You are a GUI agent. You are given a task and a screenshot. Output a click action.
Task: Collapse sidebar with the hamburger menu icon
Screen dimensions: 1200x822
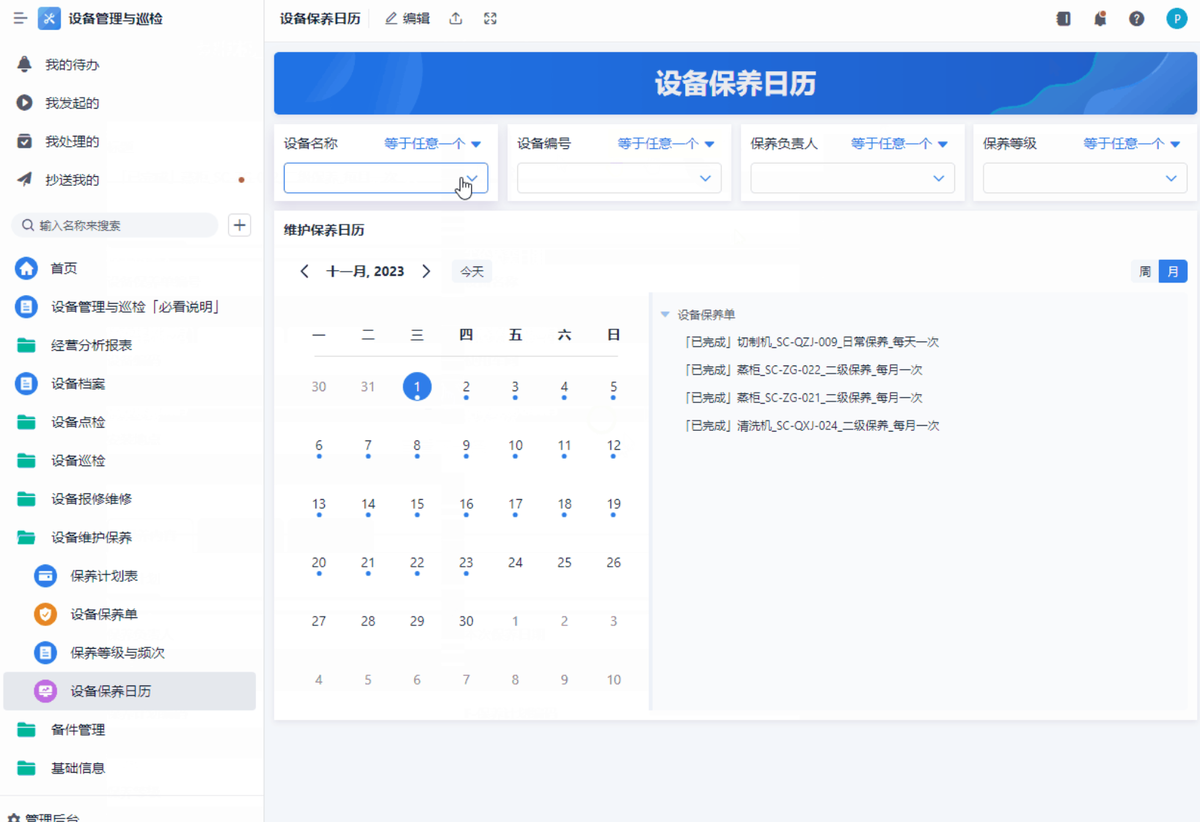(20, 19)
